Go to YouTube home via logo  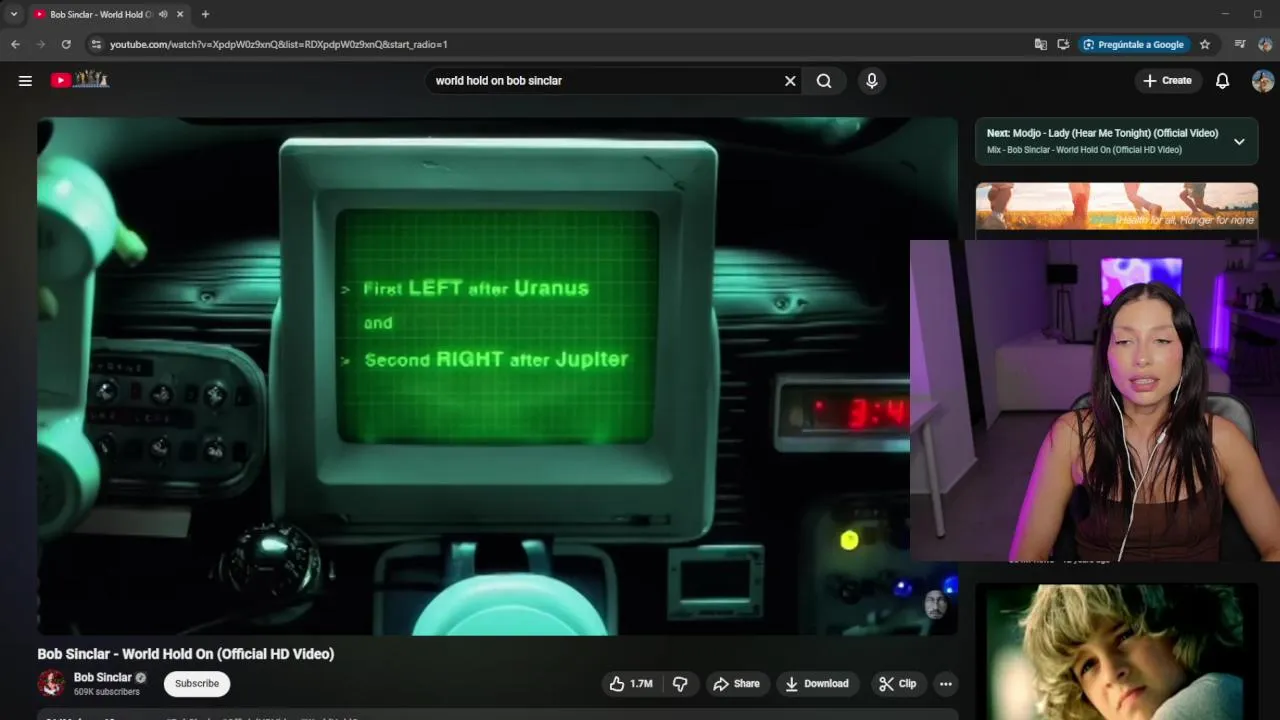(80, 80)
